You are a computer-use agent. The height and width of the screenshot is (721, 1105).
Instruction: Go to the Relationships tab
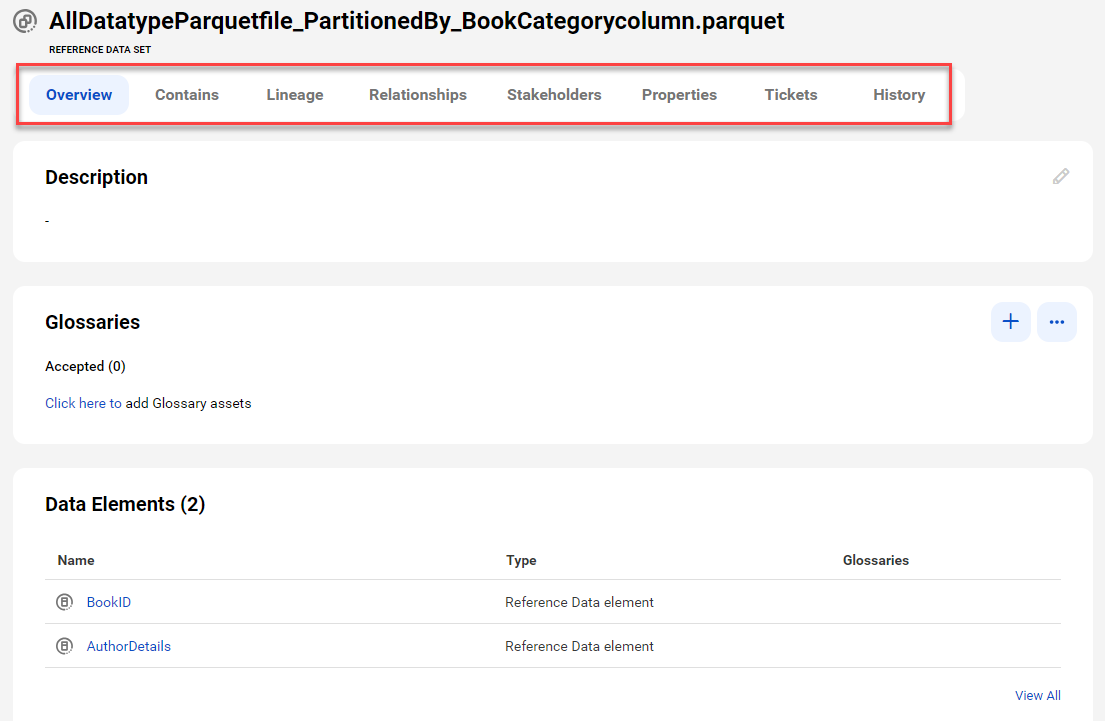pyautogui.click(x=418, y=94)
